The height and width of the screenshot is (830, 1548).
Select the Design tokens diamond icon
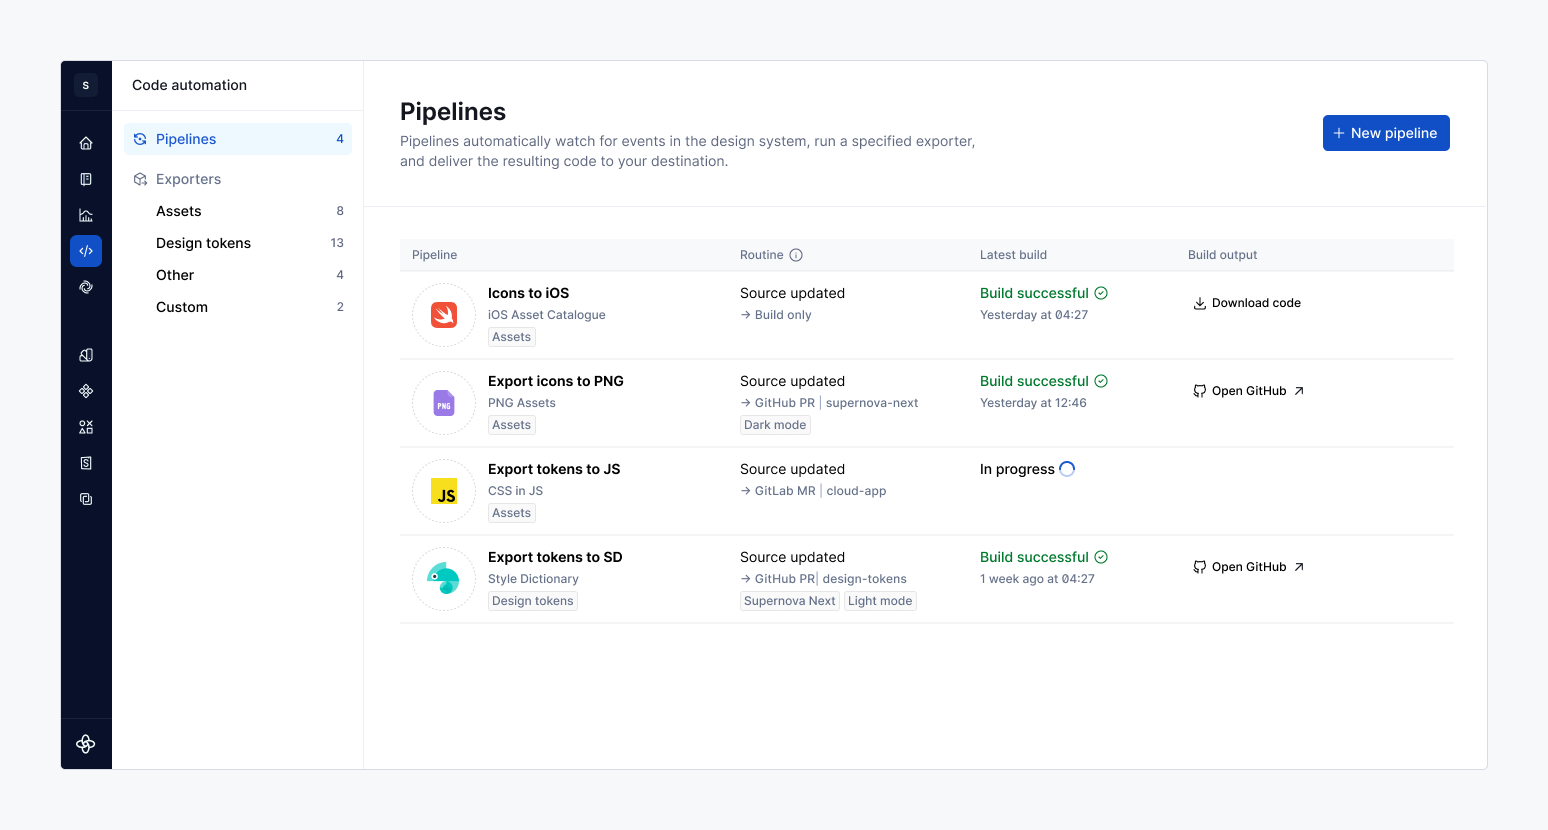tap(86, 391)
